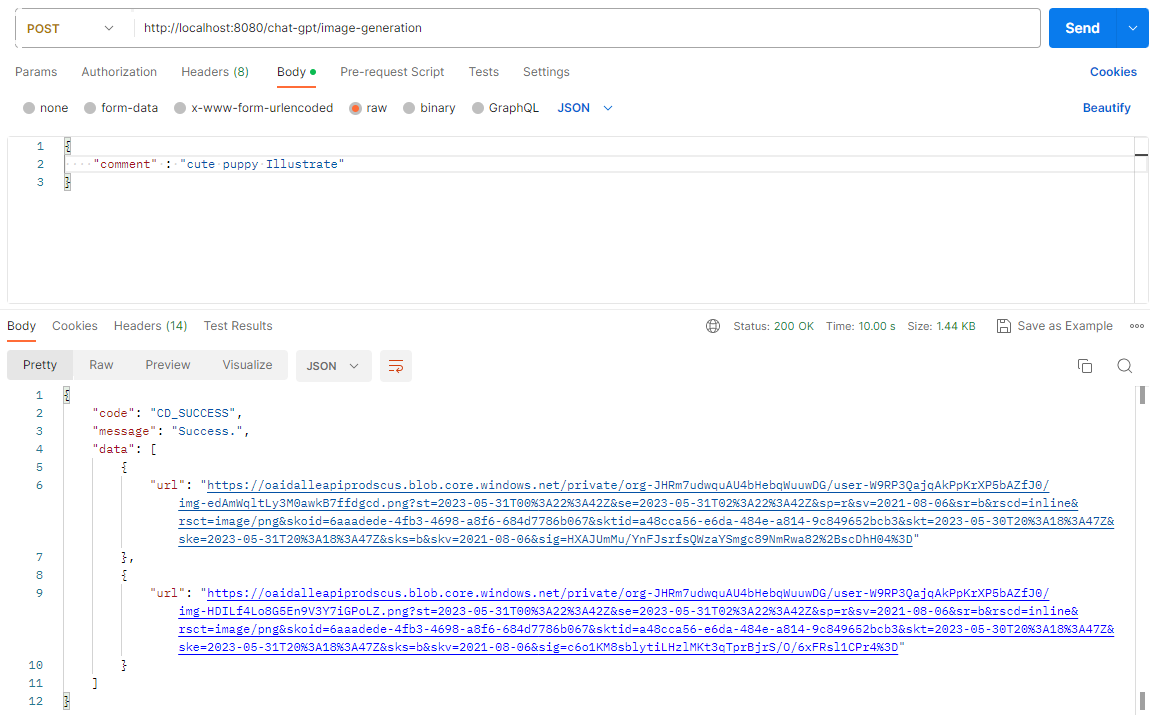Select the binary radio button

pyautogui.click(x=409, y=108)
